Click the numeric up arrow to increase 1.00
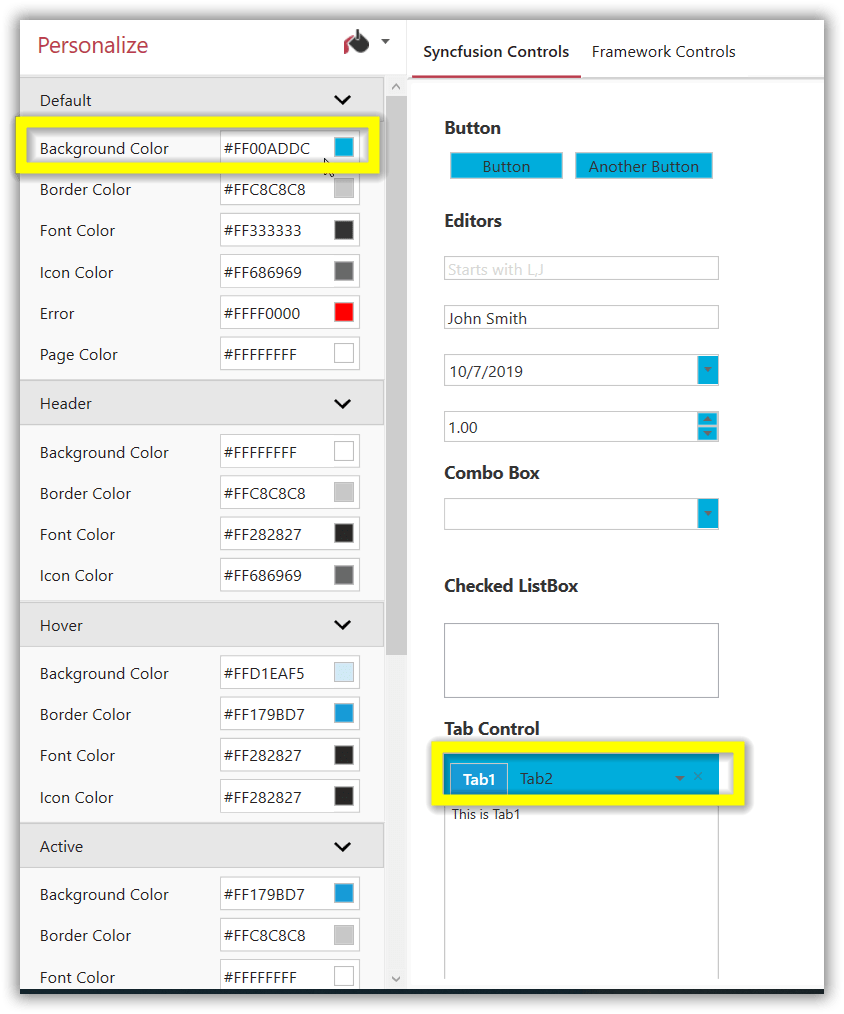This screenshot has width=844, height=1014. [707, 419]
